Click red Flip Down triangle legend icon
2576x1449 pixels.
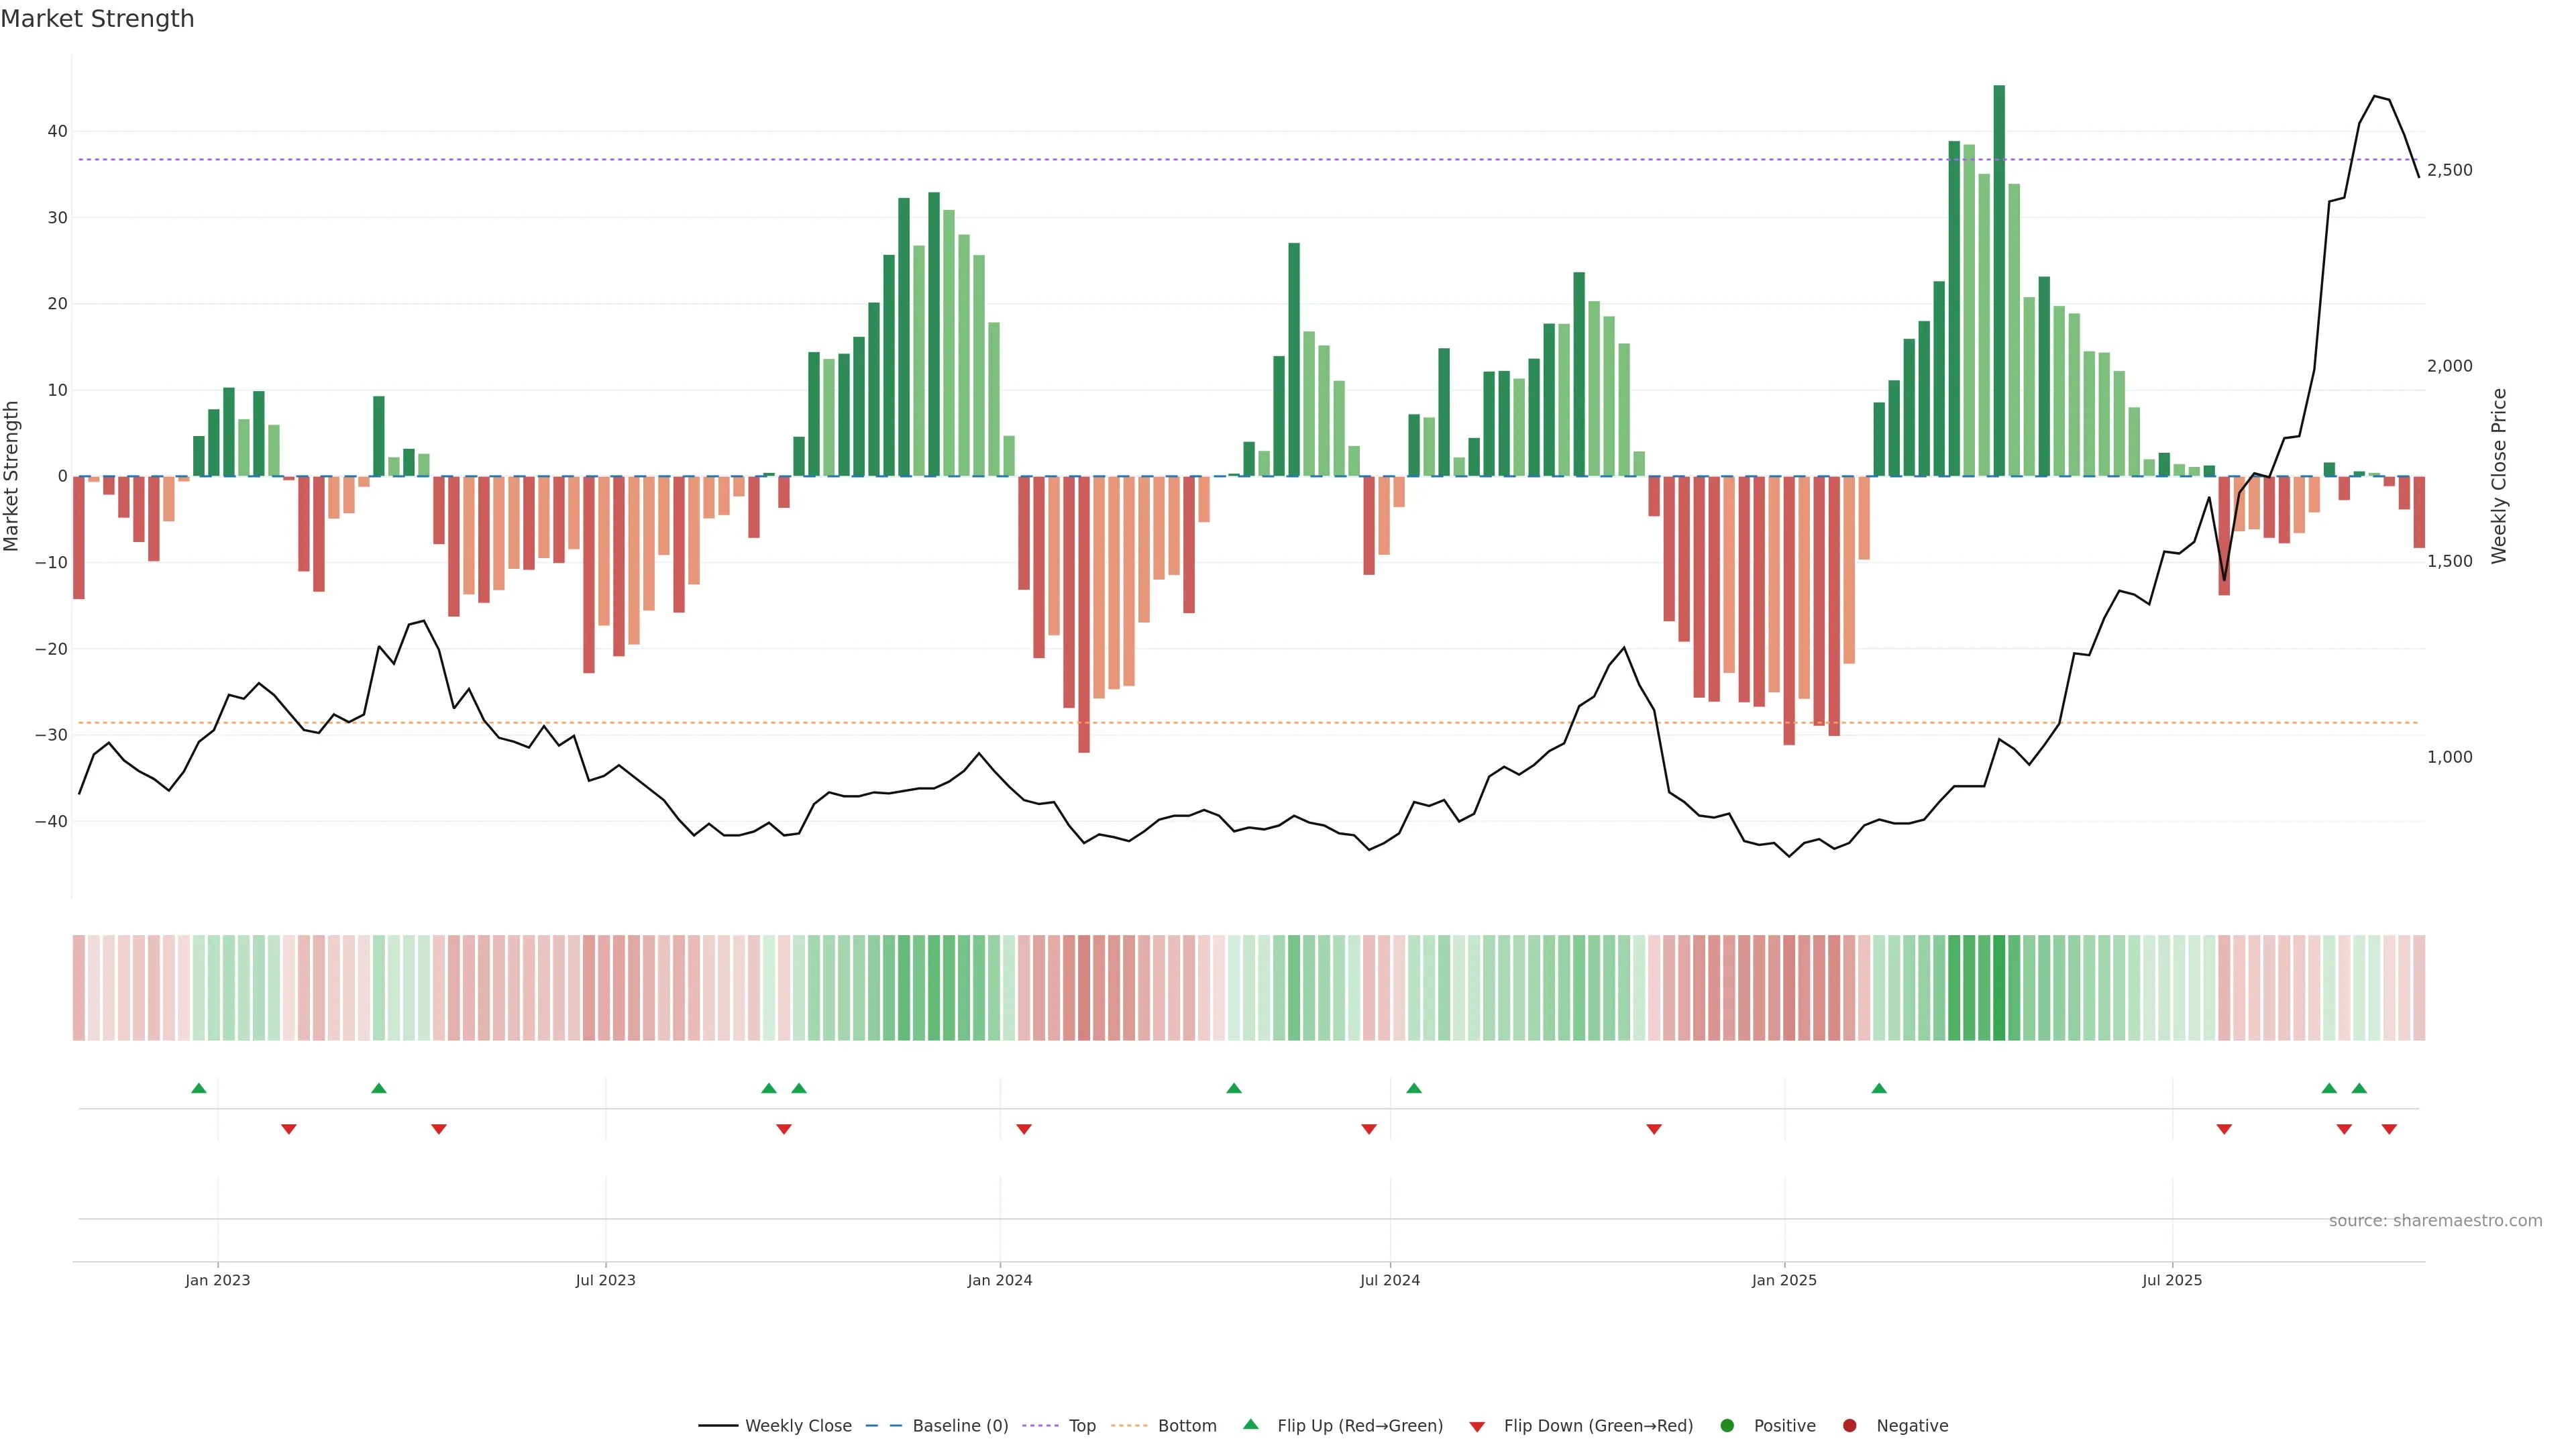click(x=1477, y=1426)
